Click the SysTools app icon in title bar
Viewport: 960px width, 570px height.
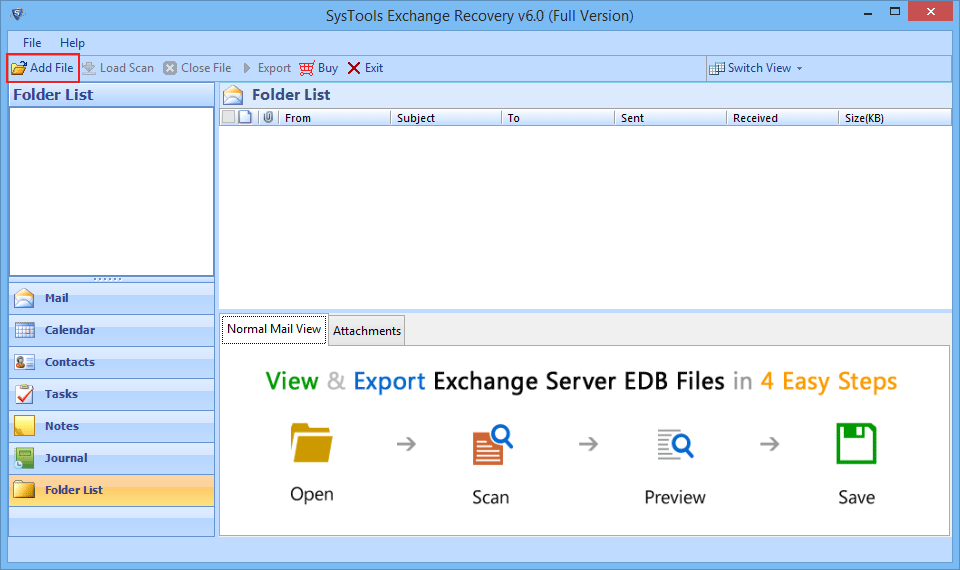pos(18,13)
